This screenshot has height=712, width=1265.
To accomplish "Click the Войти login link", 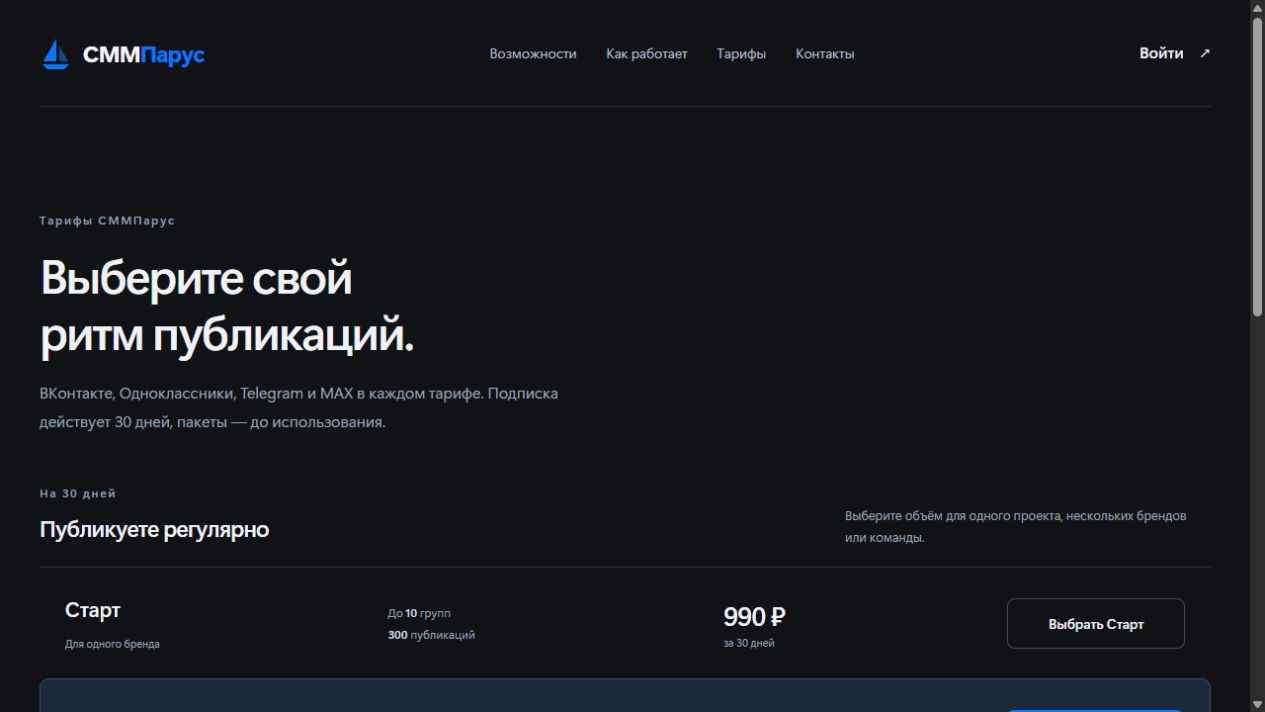I will coord(1161,53).
